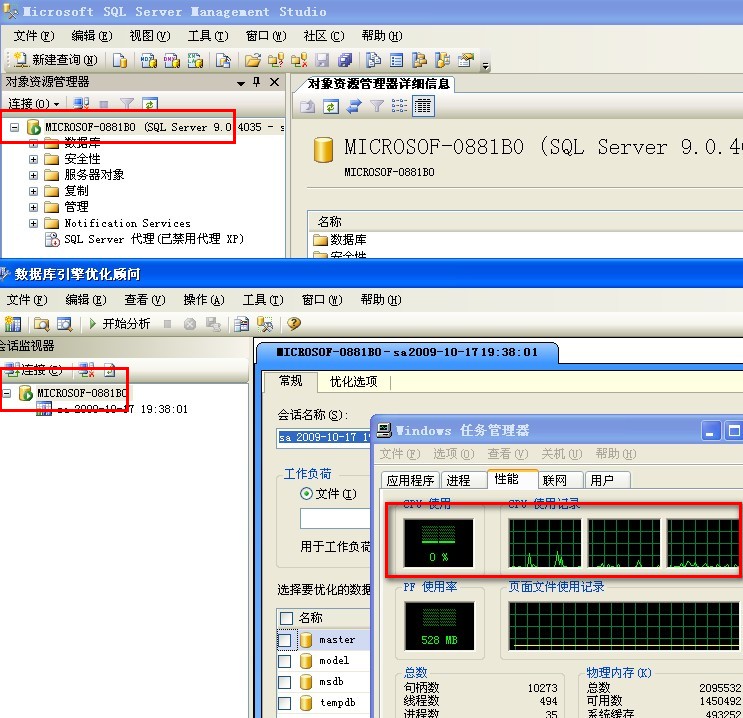
Task: Open 操作(A) menu in Tuning Advisor
Action: point(204,300)
